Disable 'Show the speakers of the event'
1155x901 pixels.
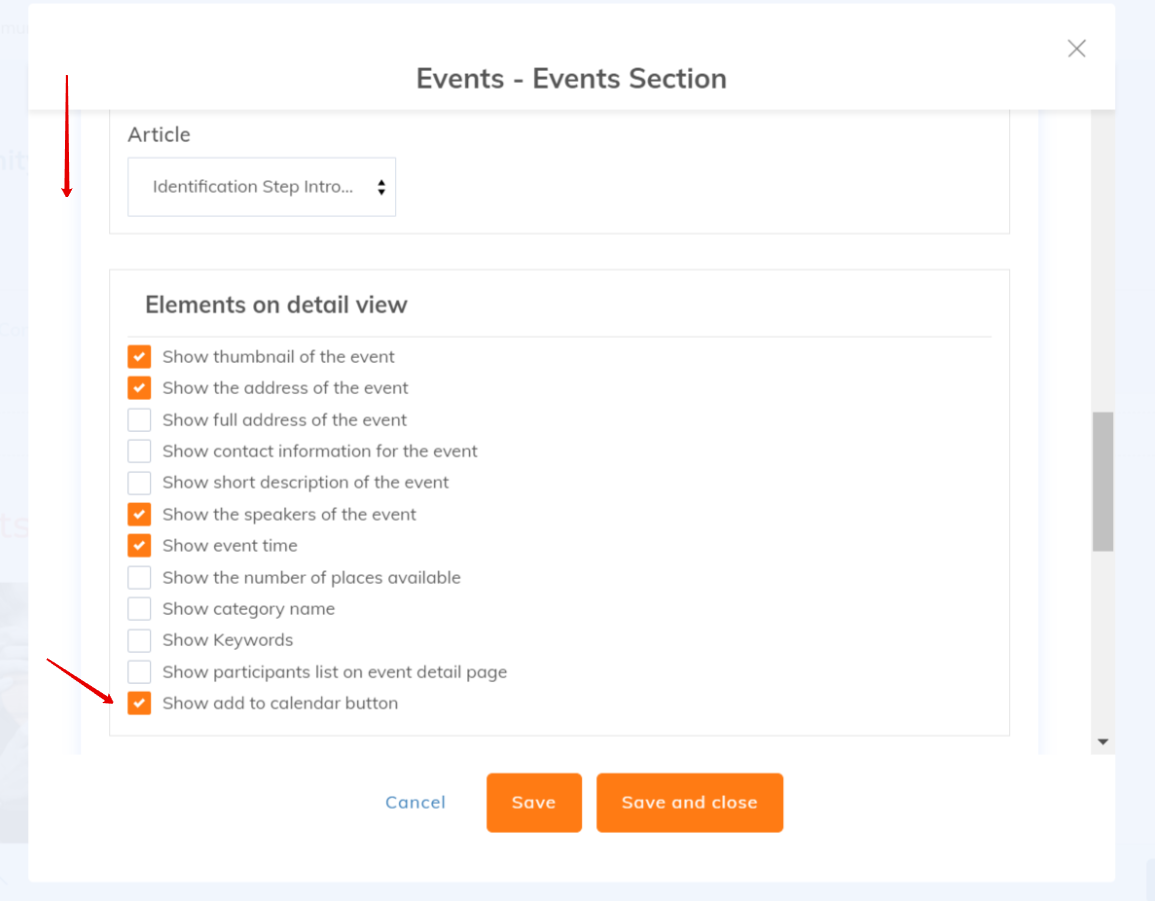point(138,514)
